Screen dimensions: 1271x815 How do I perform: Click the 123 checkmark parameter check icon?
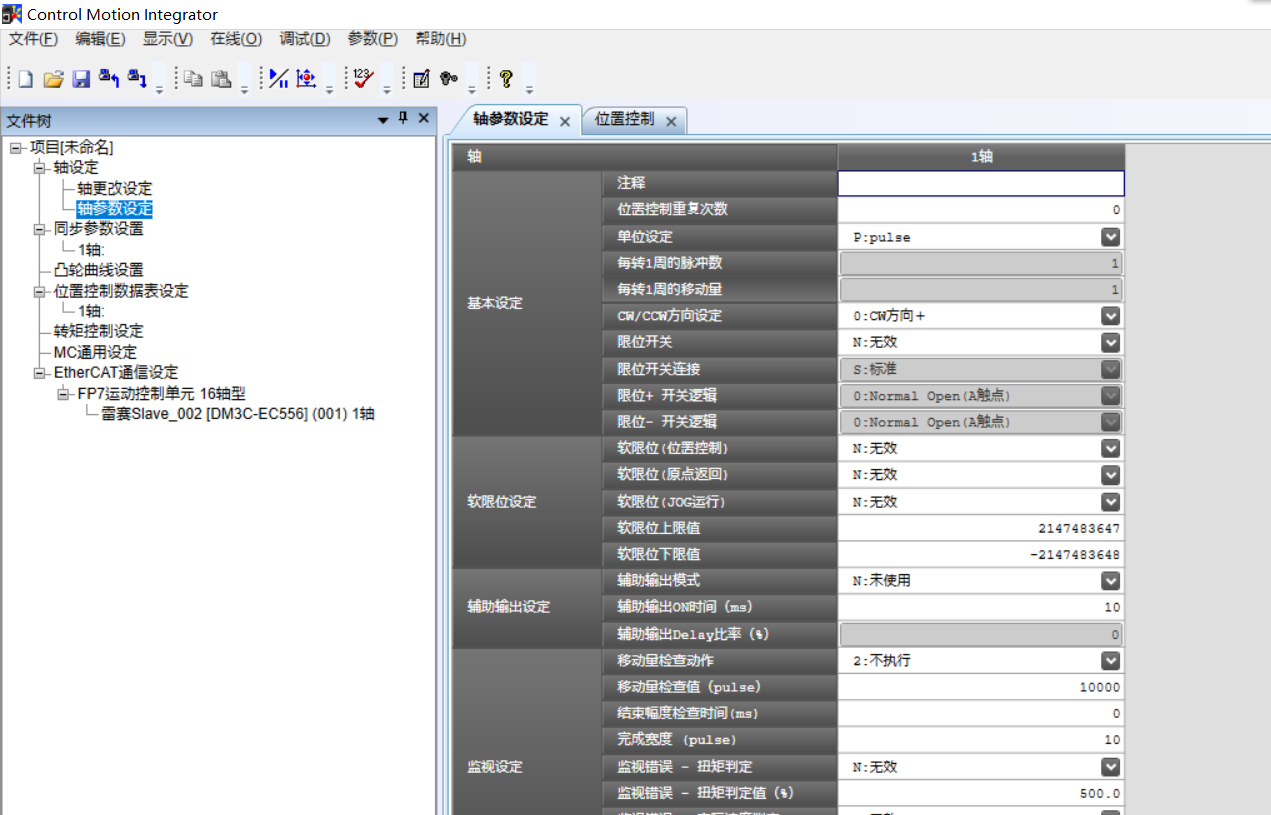(363, 78)
